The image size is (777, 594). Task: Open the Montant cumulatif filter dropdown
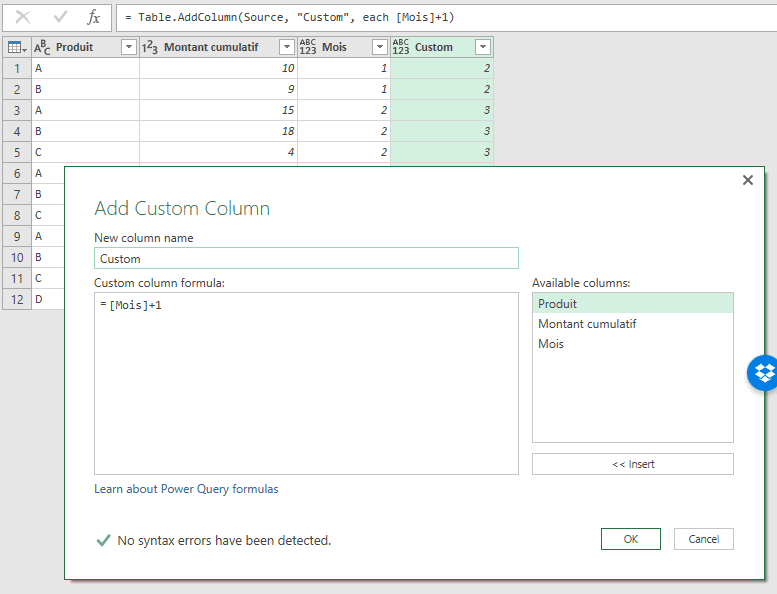click(x=286, y=47)
